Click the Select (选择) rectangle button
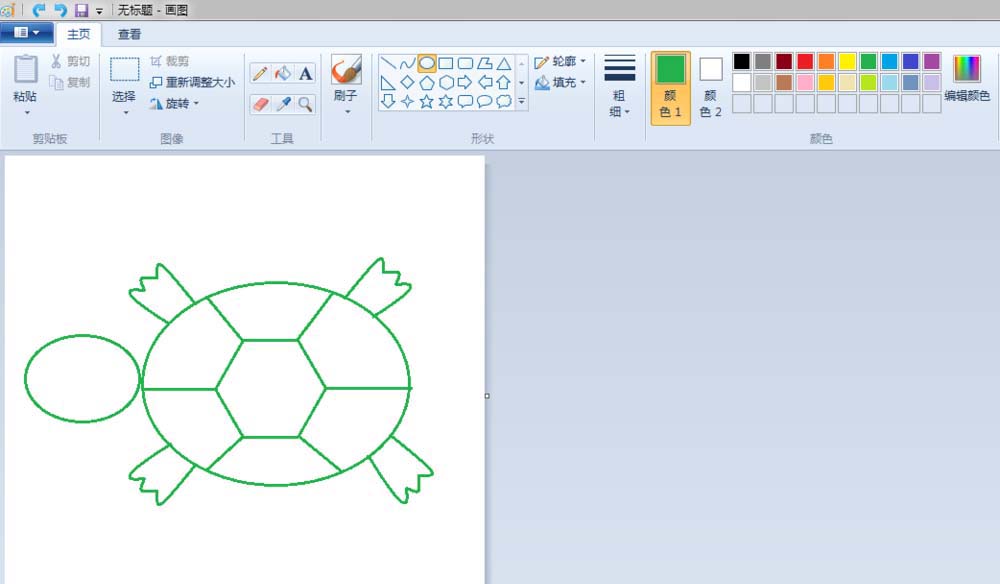 click(x=124, y=78)
